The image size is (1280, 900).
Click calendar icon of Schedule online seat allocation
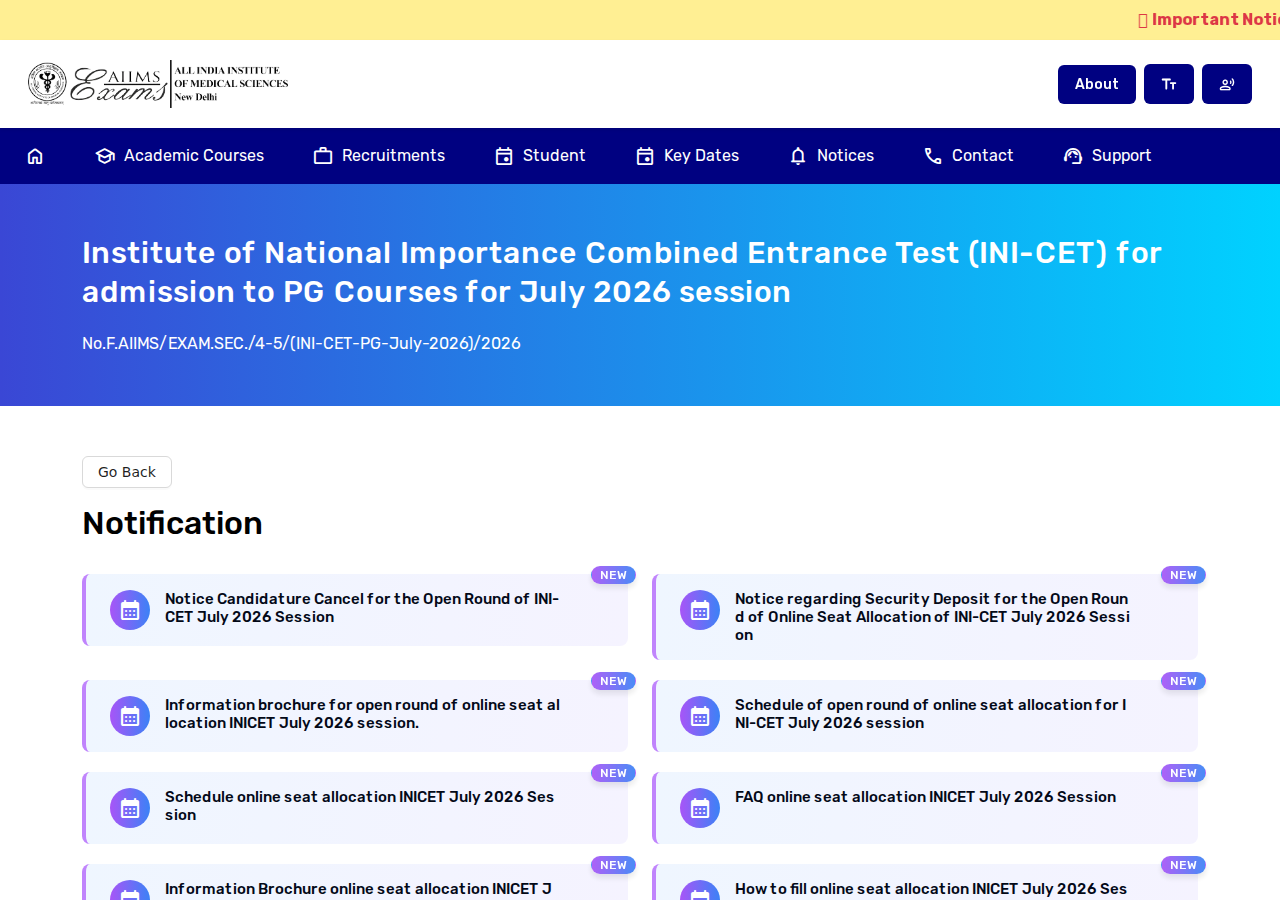click(x=130, y=808)
